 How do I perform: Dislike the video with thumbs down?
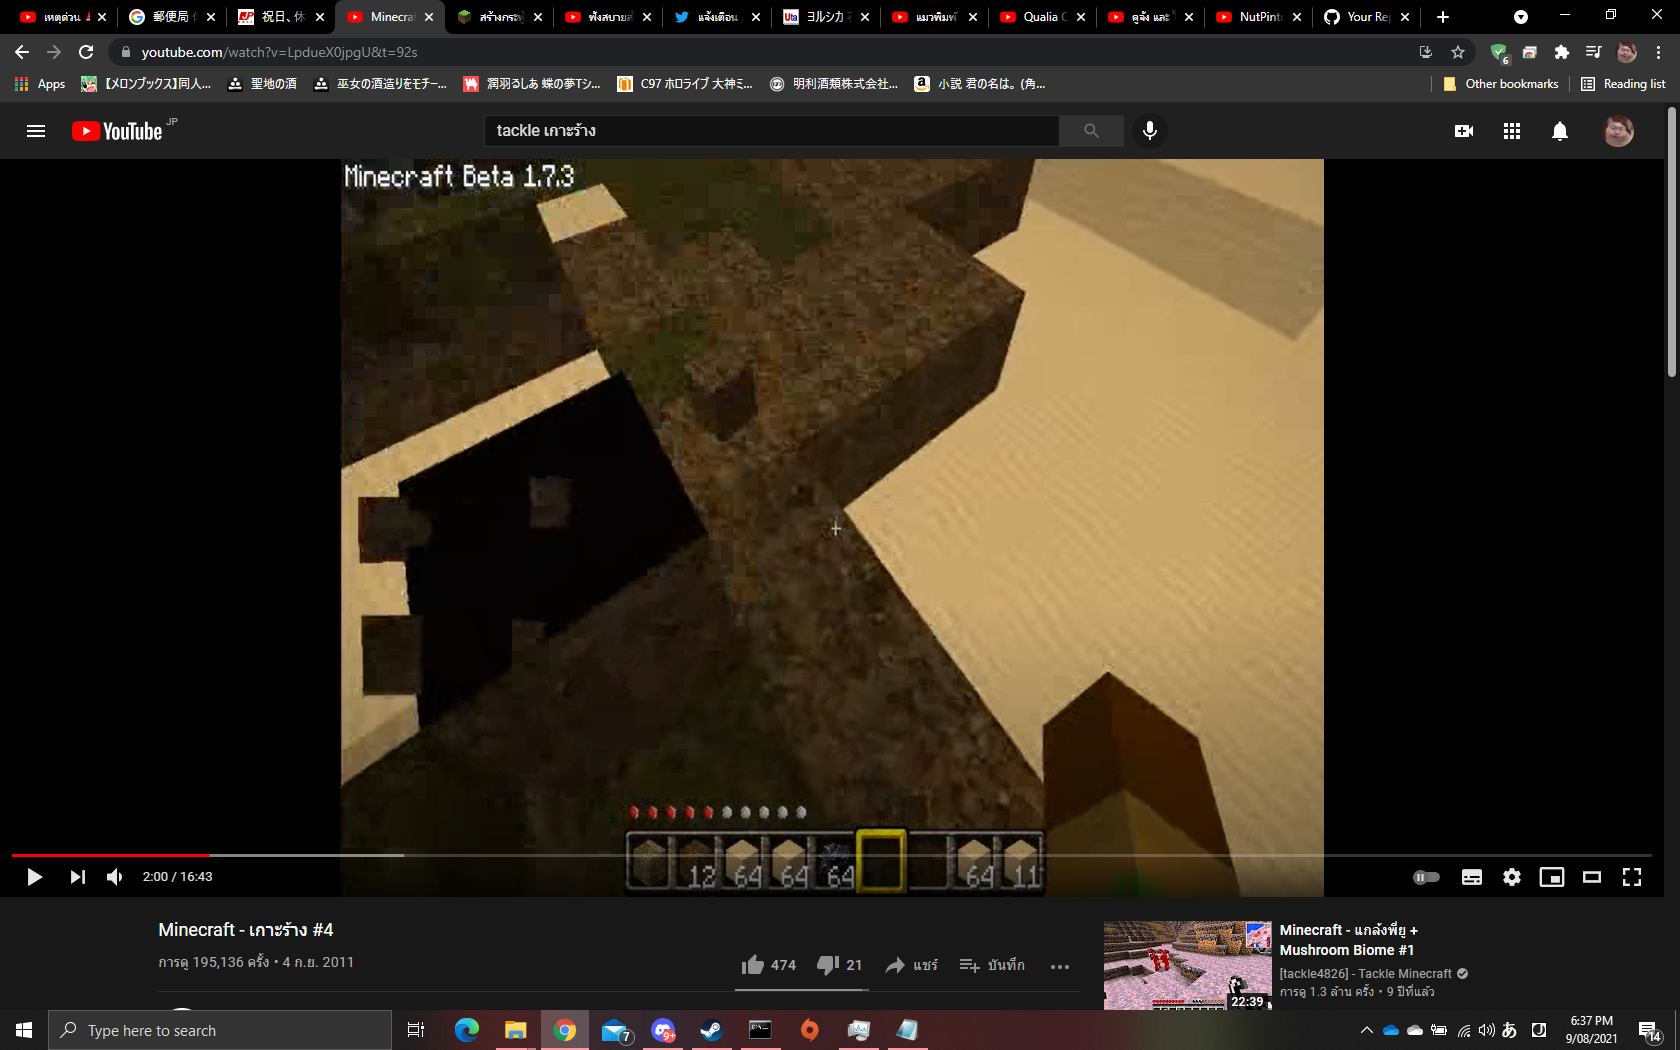tap(839, 965)
